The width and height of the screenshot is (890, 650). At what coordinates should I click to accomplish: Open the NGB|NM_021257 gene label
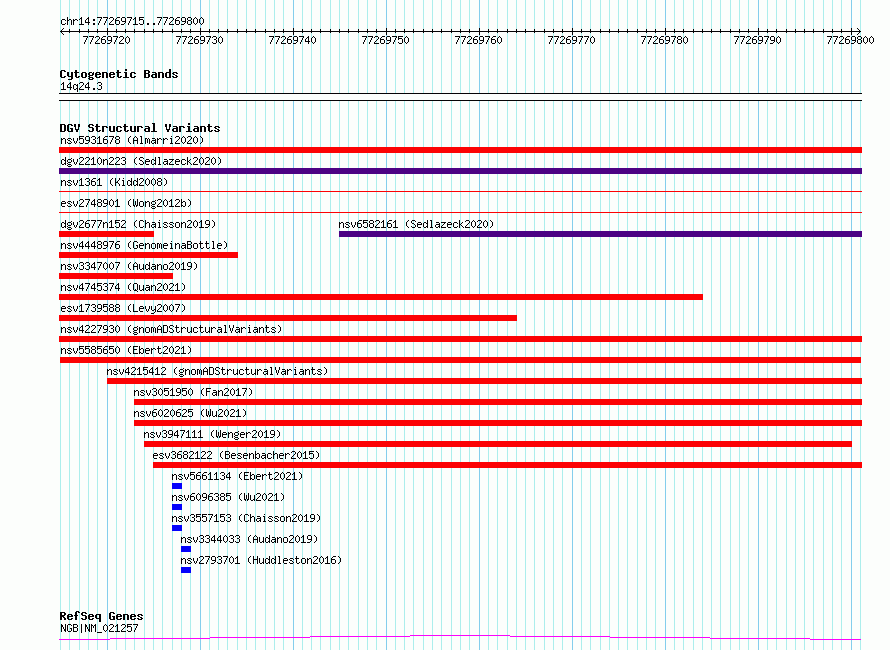[99, 628]
